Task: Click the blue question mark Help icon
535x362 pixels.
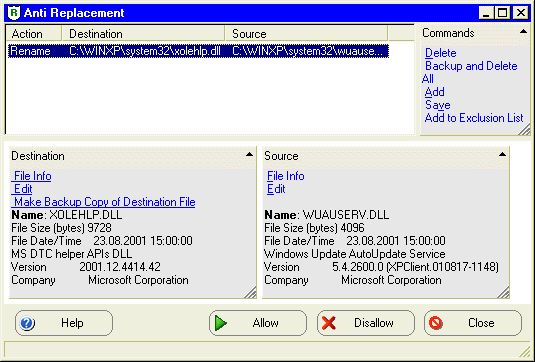Action: click(27, 323)
